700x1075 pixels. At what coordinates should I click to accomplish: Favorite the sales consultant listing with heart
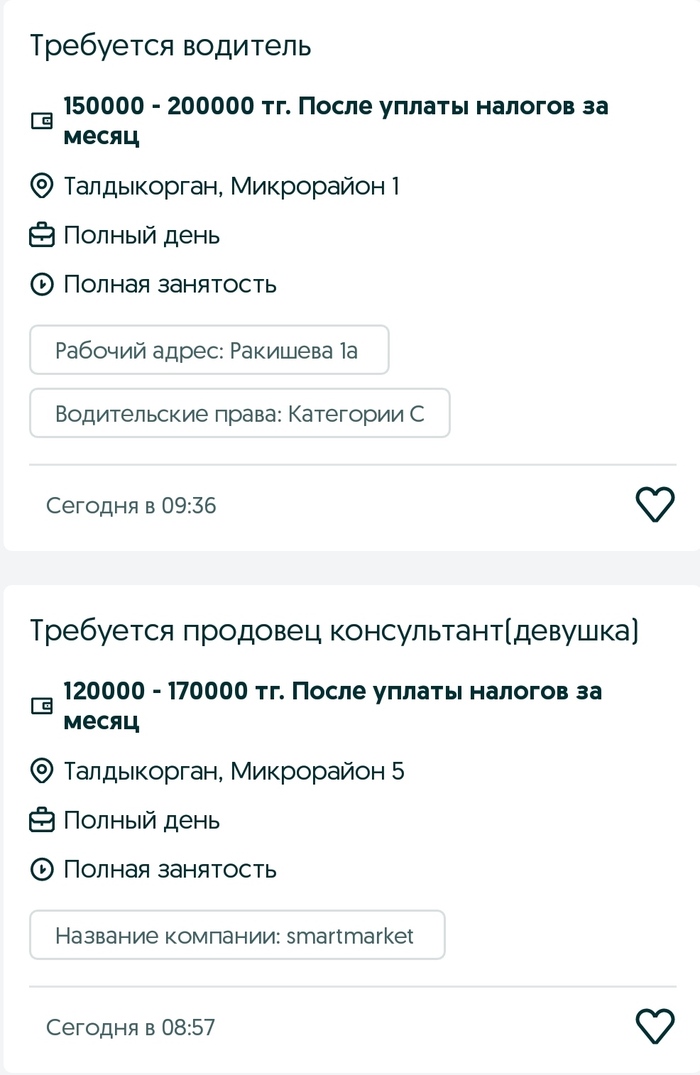click(655, 1026)
